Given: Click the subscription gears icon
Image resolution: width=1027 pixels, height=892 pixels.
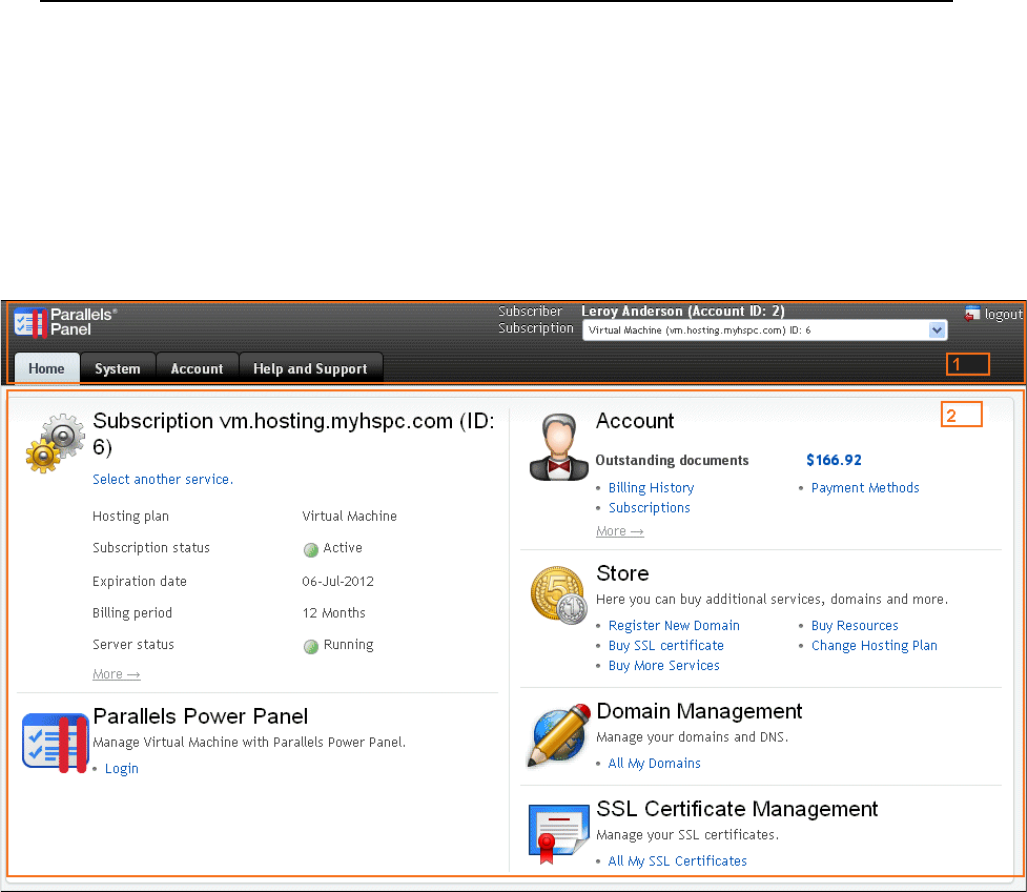Looking at the screenshot, I should pos(55,443).
